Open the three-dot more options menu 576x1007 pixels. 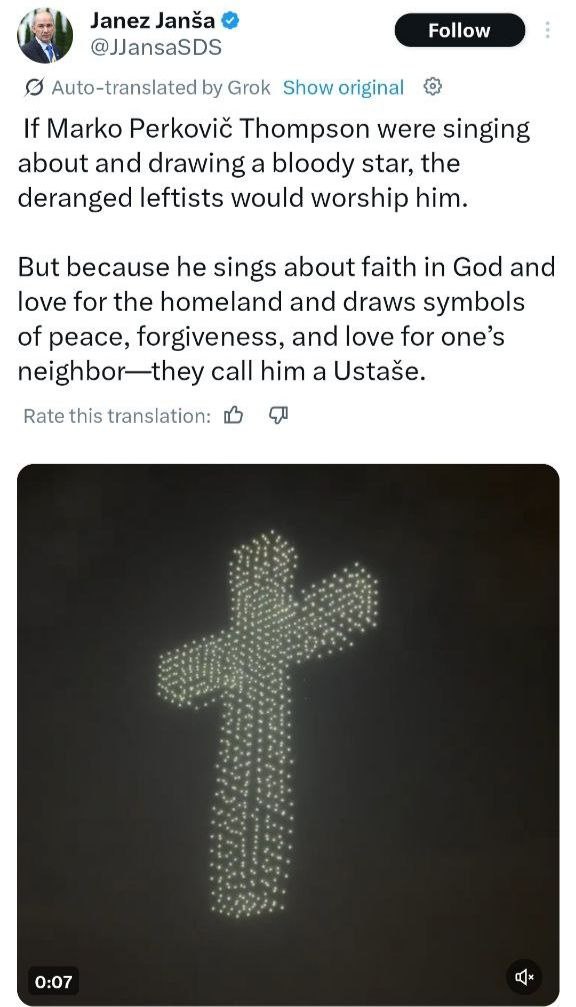point(547,30)
